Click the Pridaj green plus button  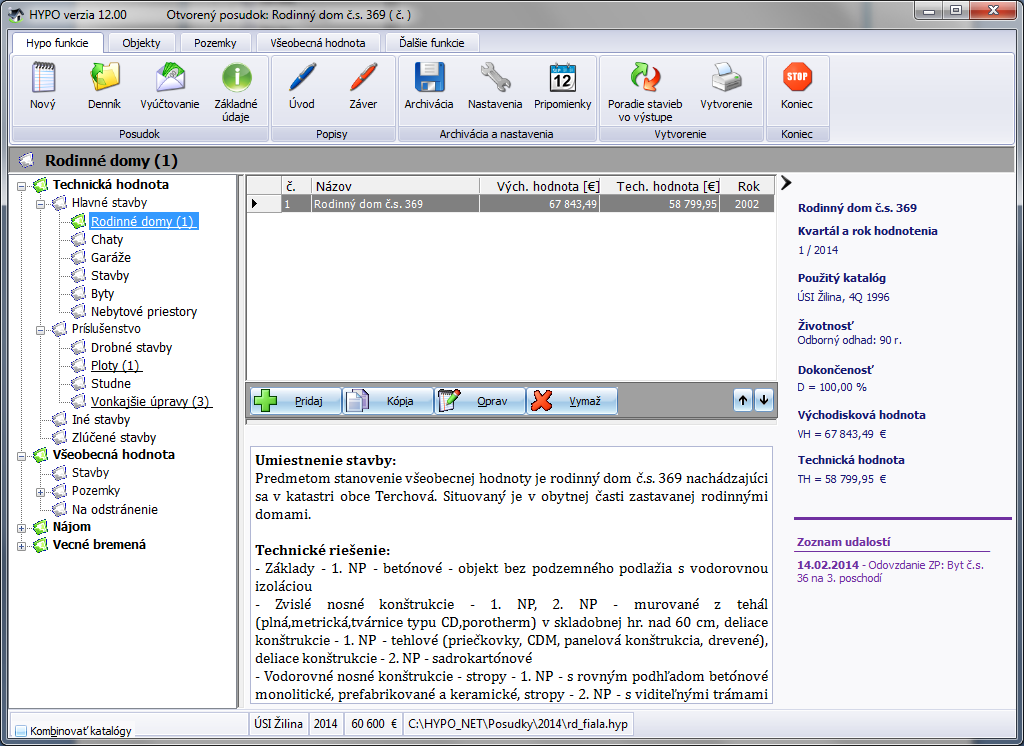click(295, 400)
